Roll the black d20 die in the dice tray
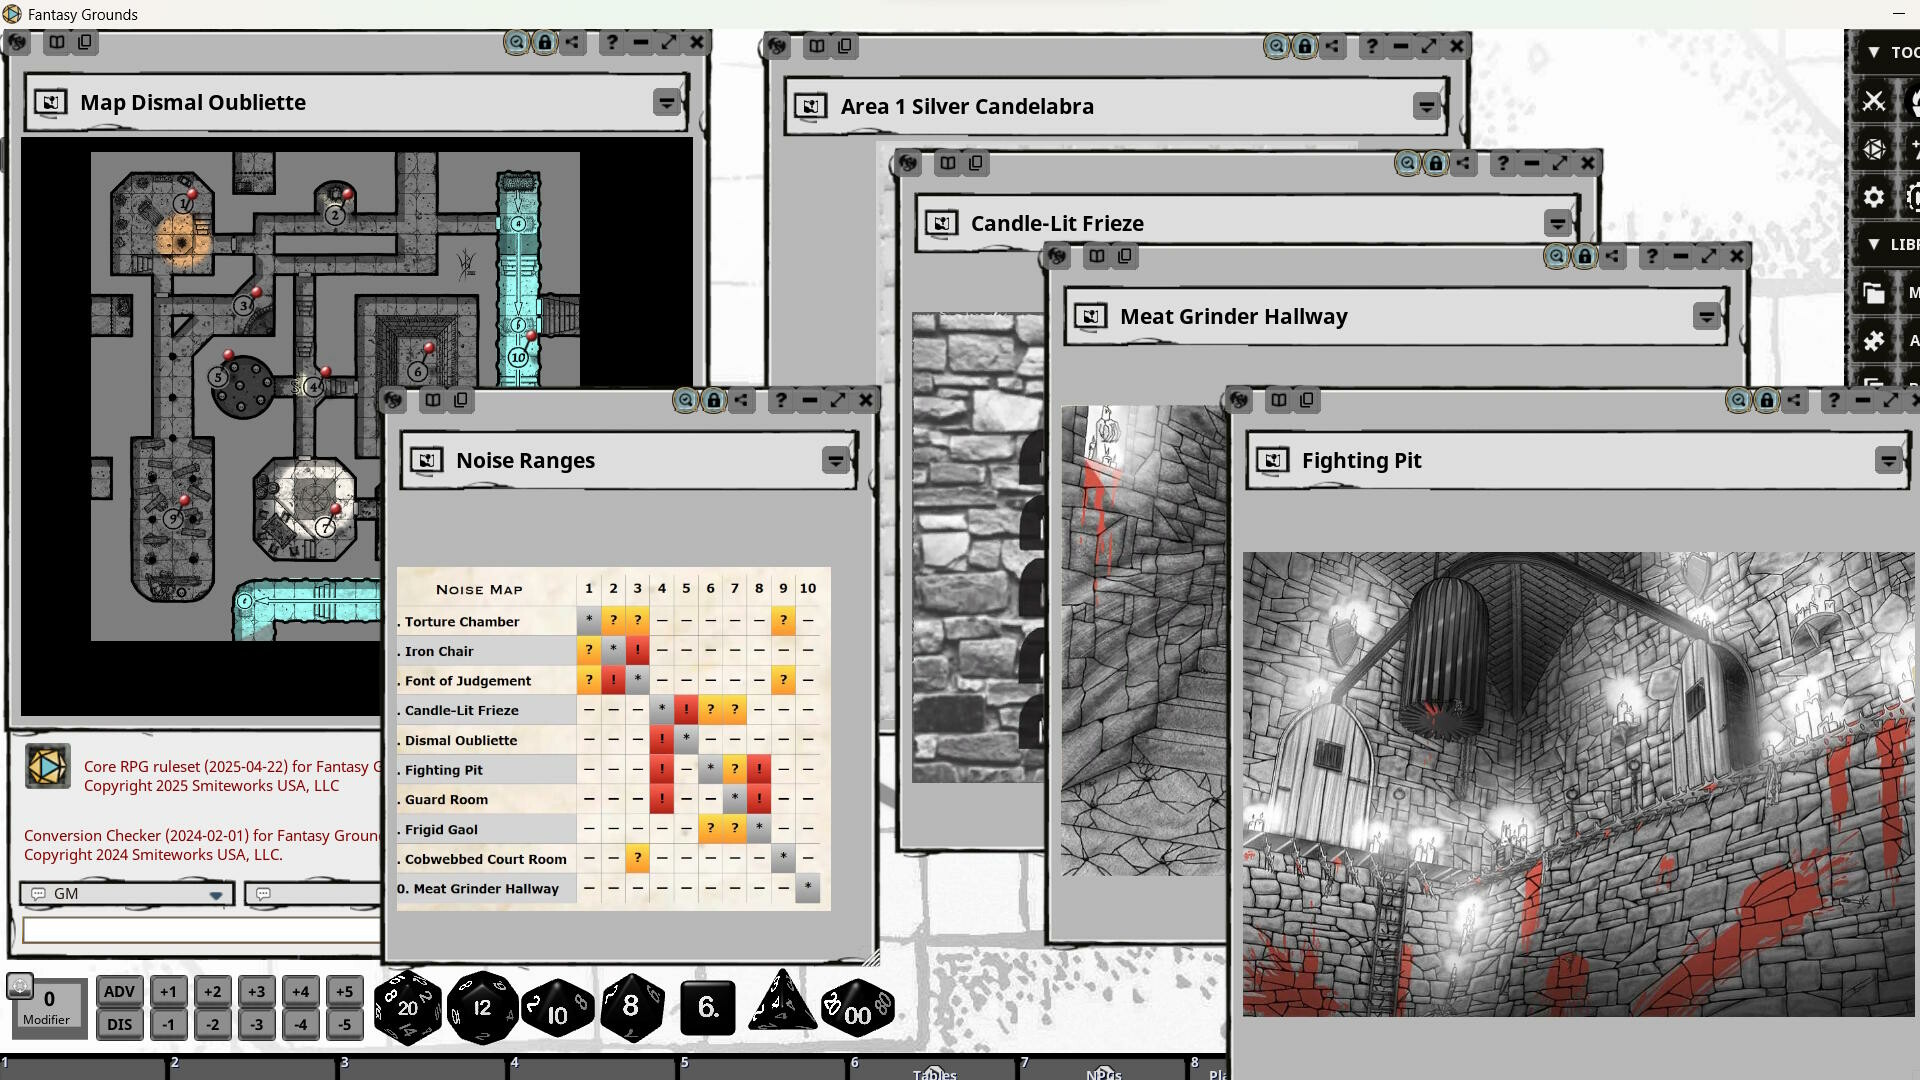 [x=407, y=1008]
